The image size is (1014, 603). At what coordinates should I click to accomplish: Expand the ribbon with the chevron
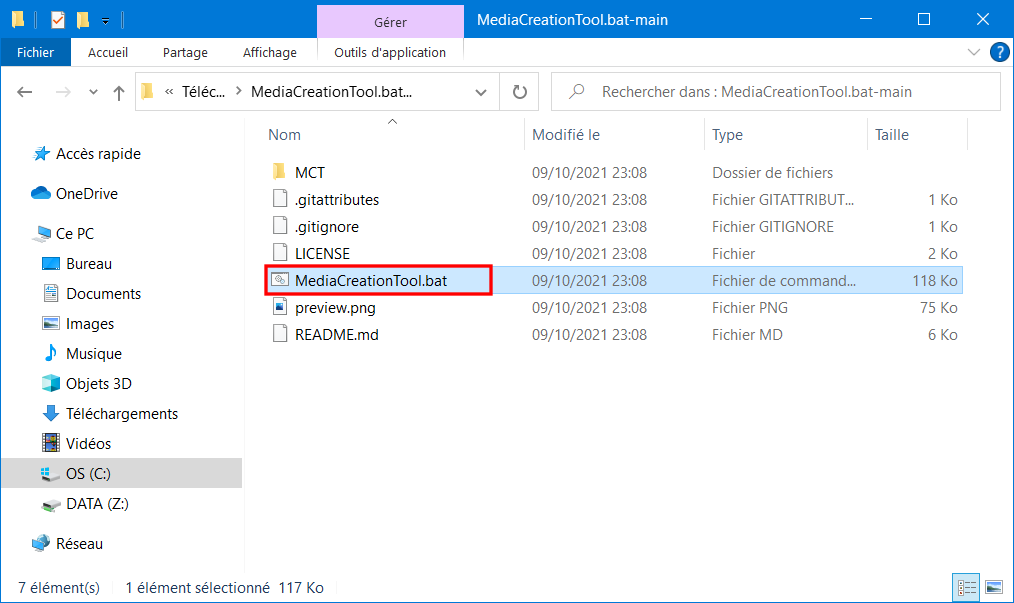pos(974,52)
